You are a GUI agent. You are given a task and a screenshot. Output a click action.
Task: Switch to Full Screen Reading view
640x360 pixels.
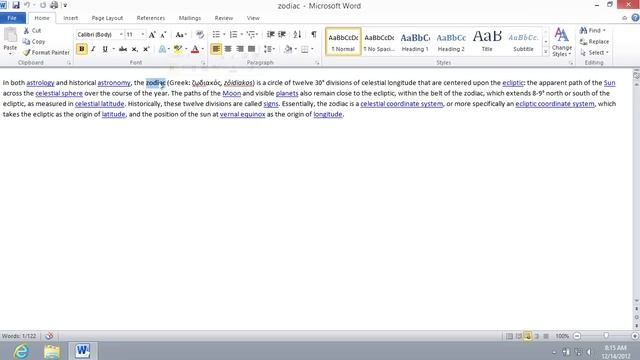coord(518,336)
